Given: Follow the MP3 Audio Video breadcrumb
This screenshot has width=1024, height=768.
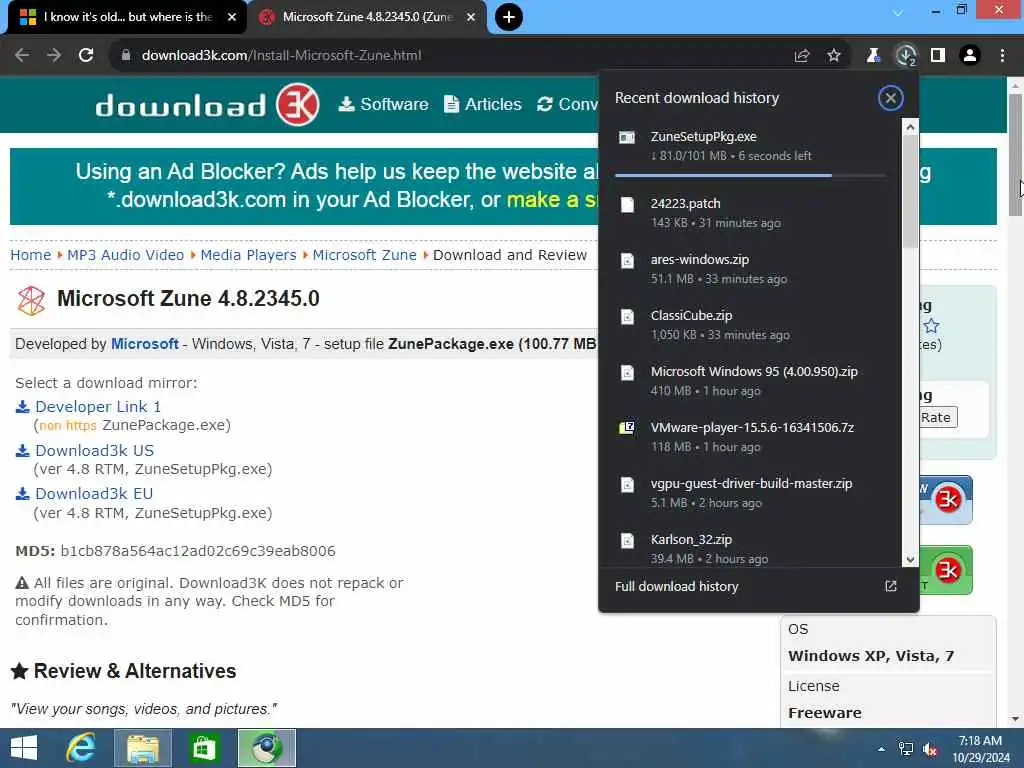Looking at the screenshot, I should [125, 255].
